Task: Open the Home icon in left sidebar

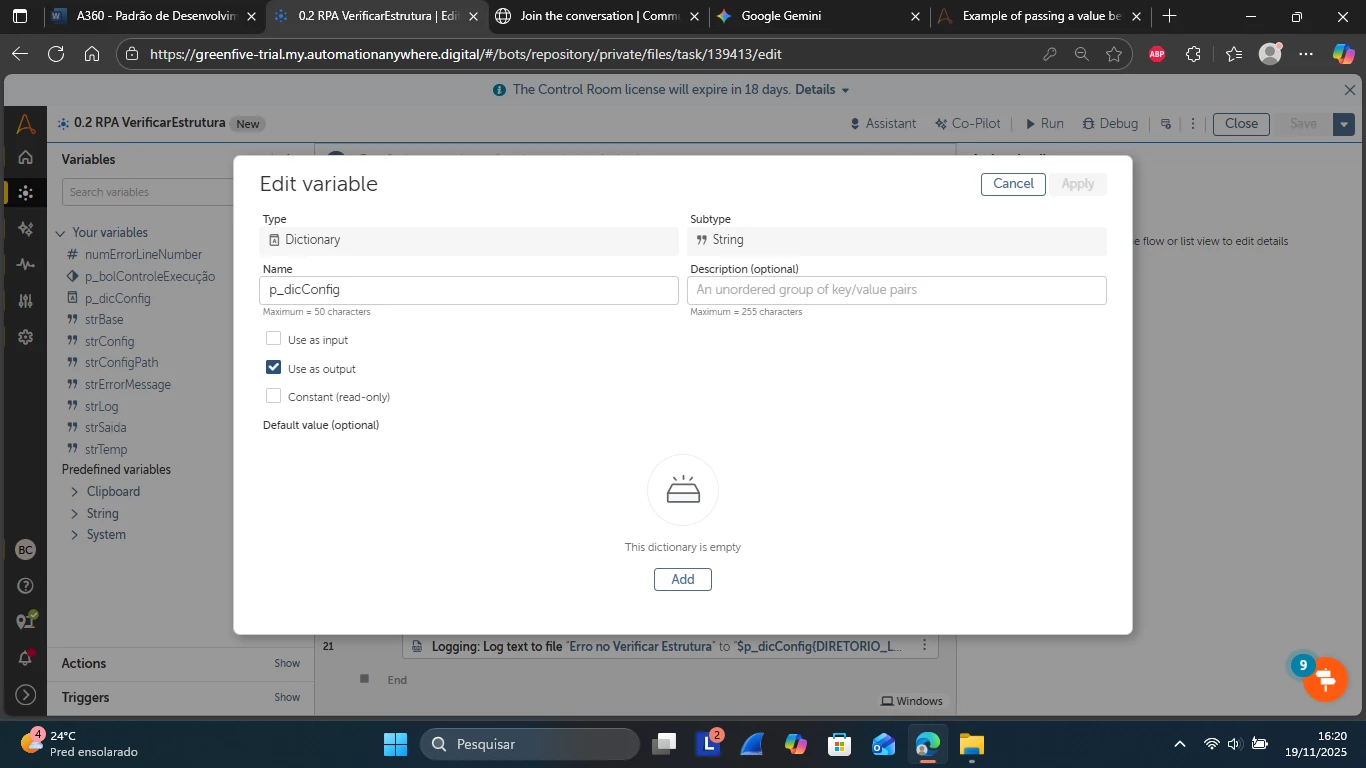Action: [x=26, y=157]
